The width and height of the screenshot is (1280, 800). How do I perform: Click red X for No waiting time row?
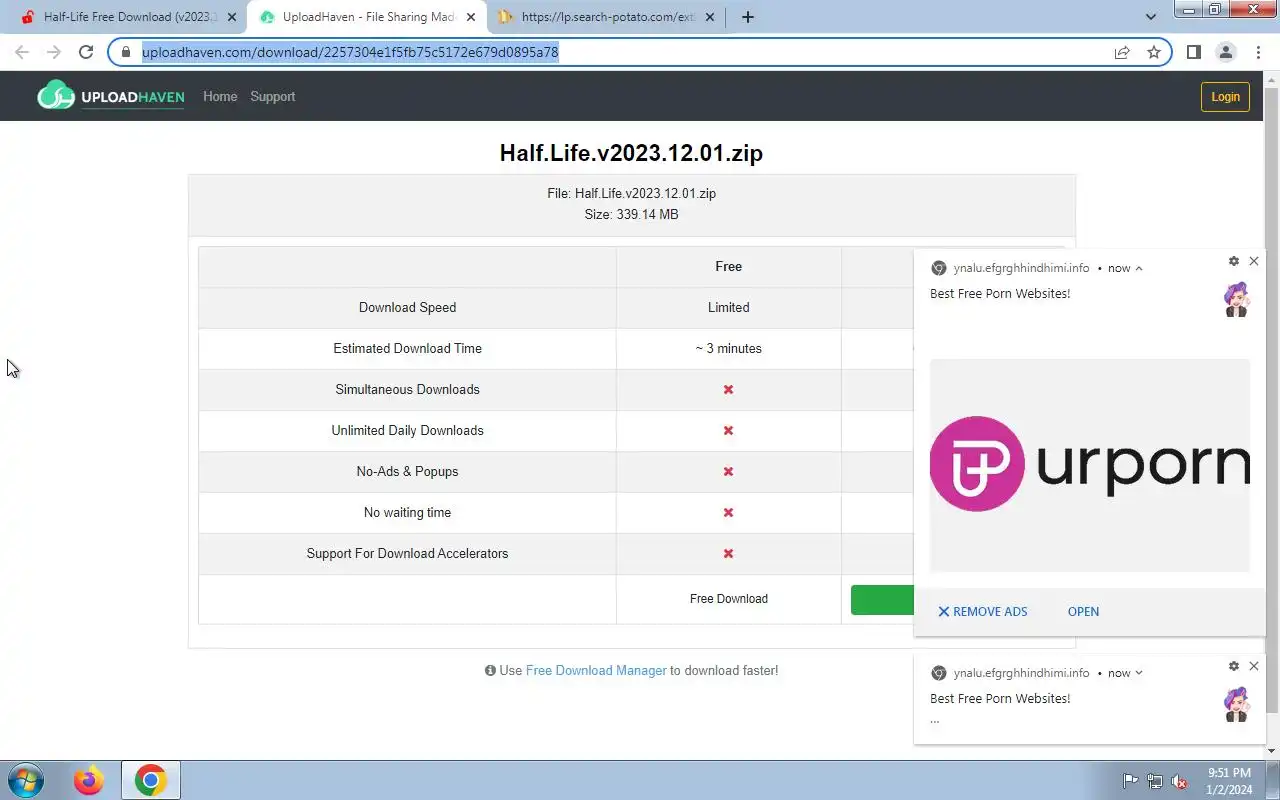pos(728,512)
